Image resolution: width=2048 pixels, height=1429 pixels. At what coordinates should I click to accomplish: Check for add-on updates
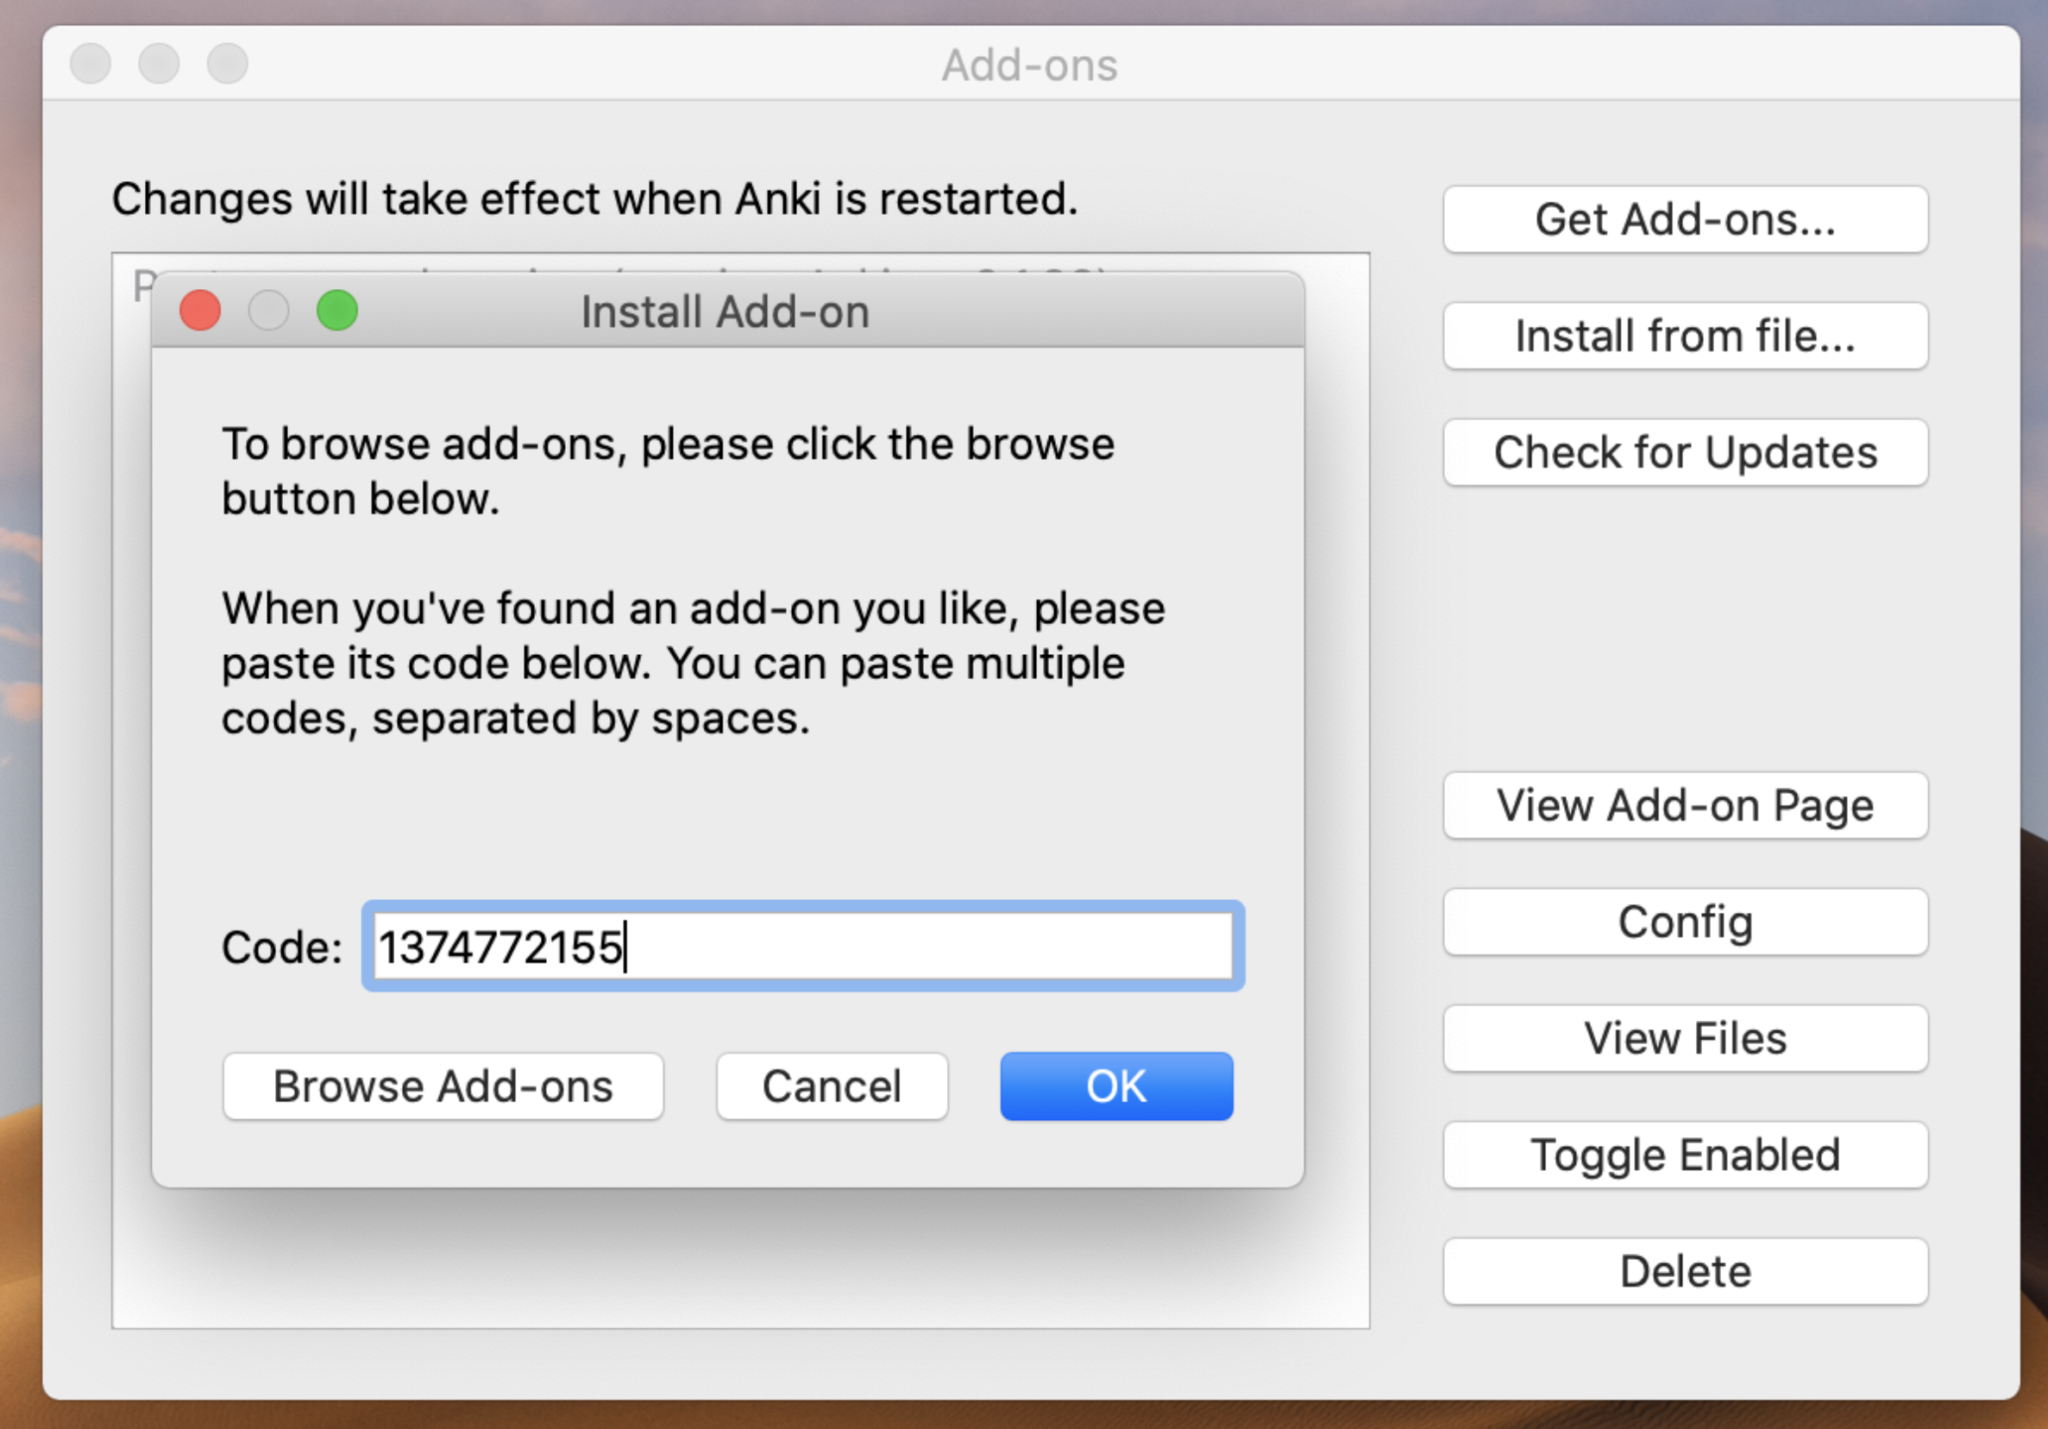[1685, 452]
